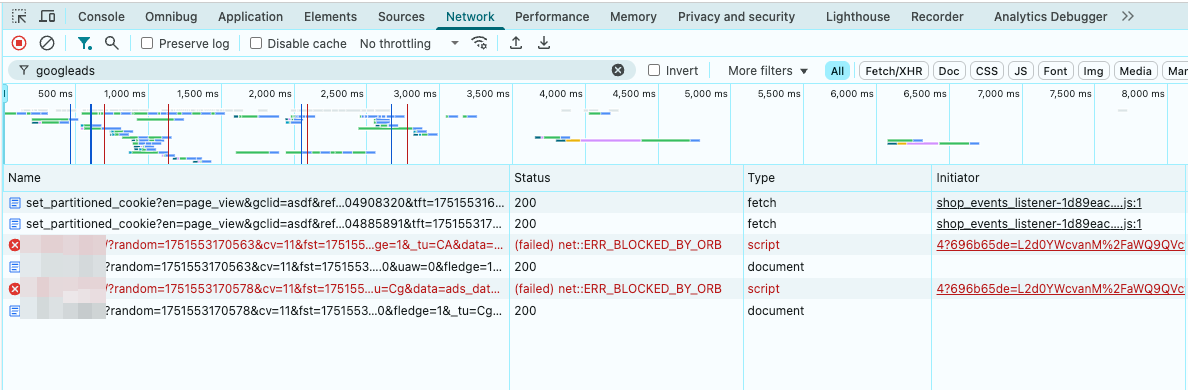This screenshot has width=1188, height=390.
Task: Filter by Doc requests
Action: (949, 71)
